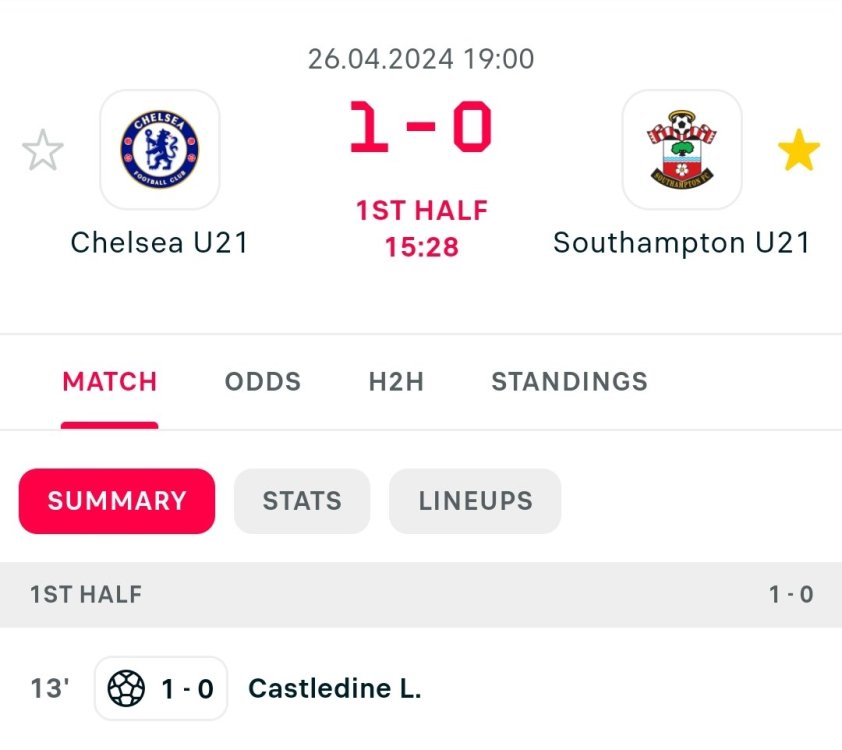Select the Southampton U21 team name

coord(682,243)
